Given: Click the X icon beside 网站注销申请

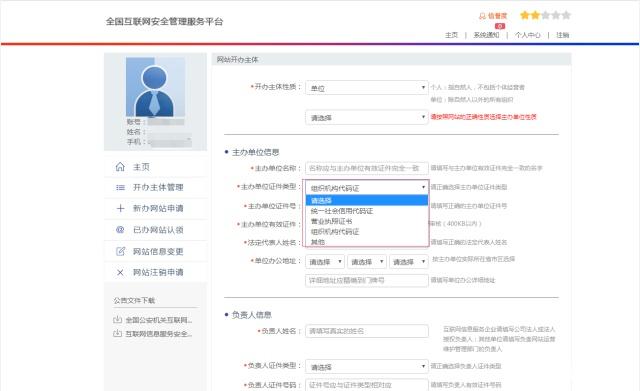Looking at the screenshot, I should (x=120, y=272).
